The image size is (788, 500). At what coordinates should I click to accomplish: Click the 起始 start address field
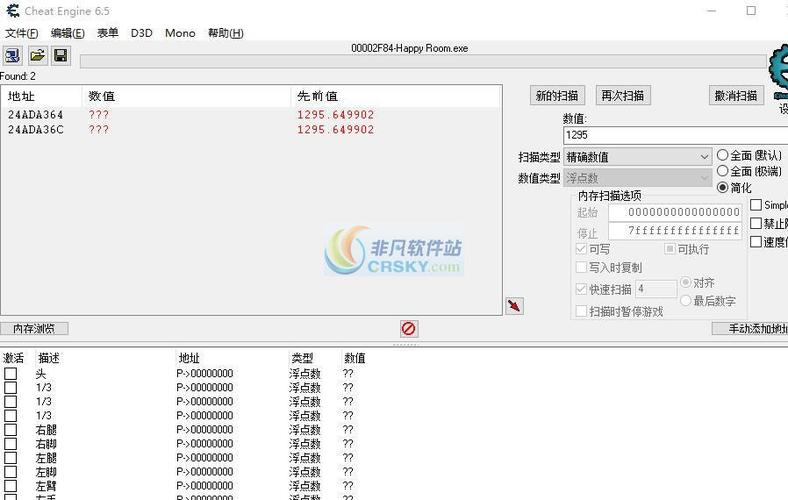click(x=675, y=212)
